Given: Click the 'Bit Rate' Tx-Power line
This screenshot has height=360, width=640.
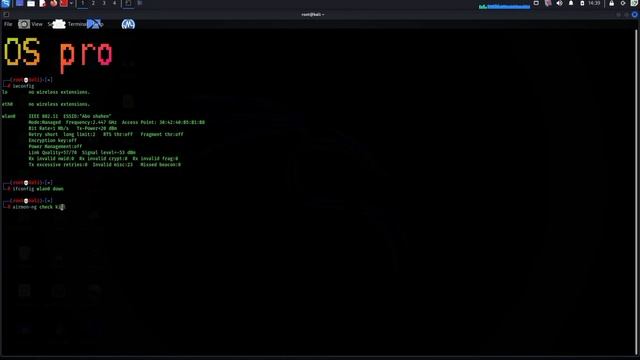Looking at the screenshot, I should (x=73, y=128).
